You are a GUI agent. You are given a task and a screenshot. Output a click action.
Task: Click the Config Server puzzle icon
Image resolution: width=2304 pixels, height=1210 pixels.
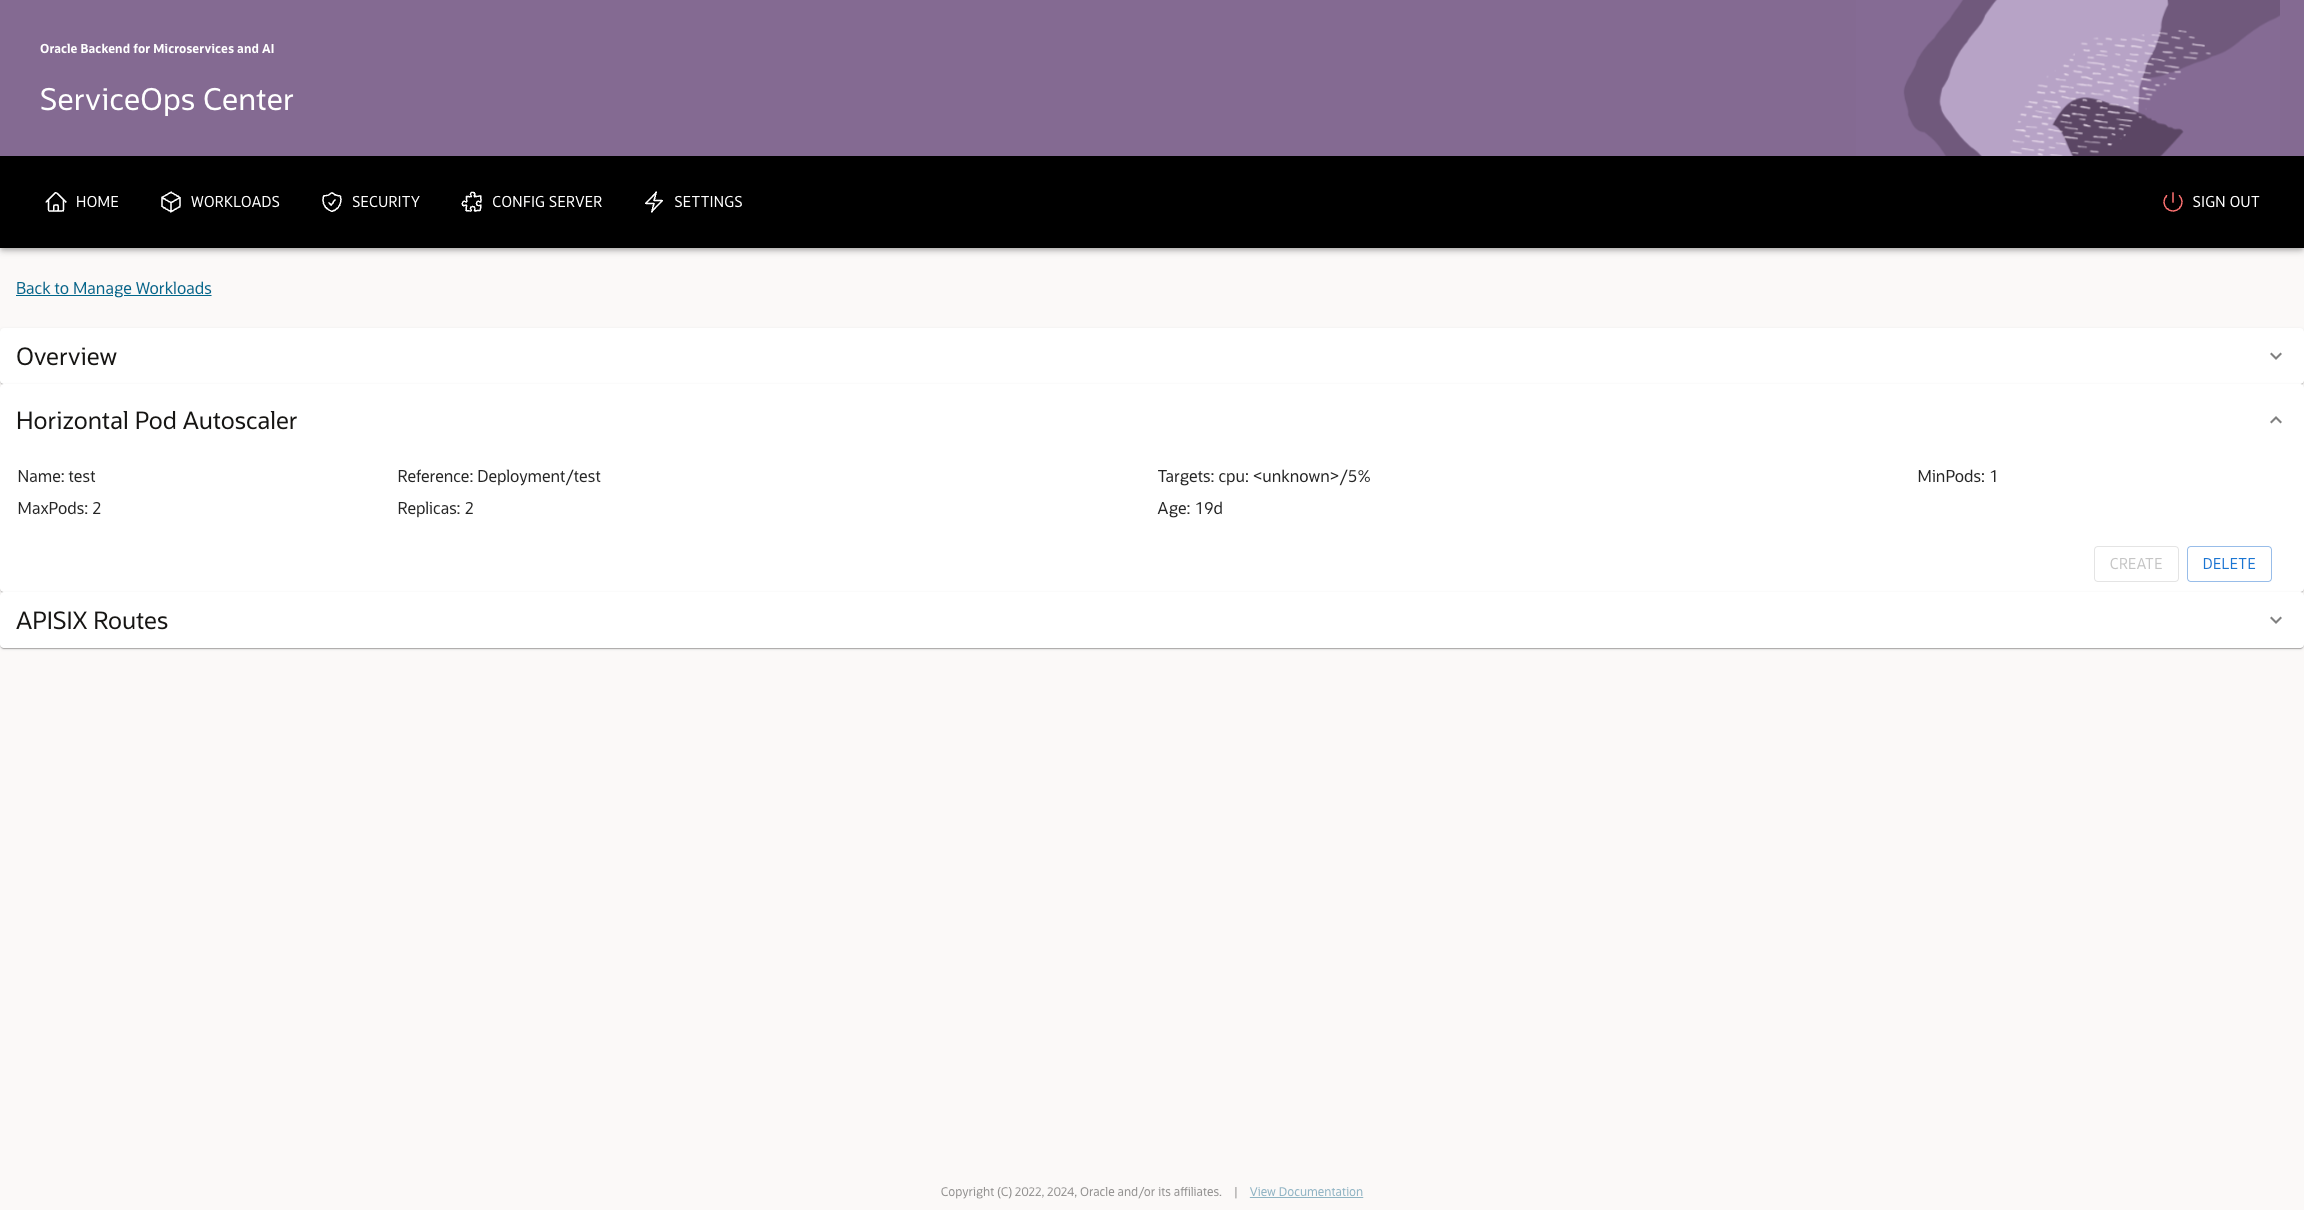click(472, 202)
